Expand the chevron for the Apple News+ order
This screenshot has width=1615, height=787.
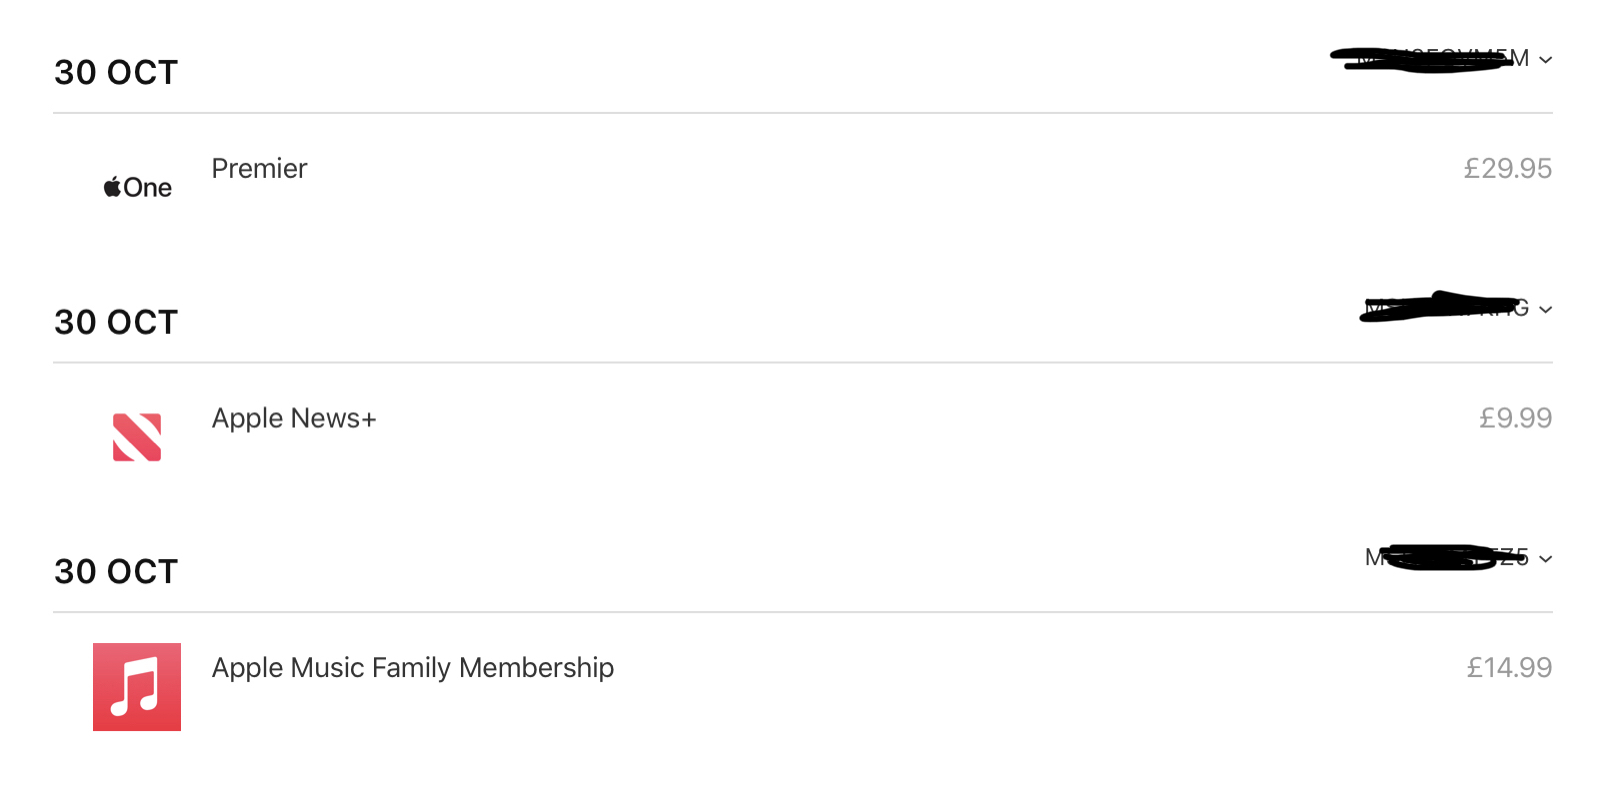click(x=1546, y=310)
